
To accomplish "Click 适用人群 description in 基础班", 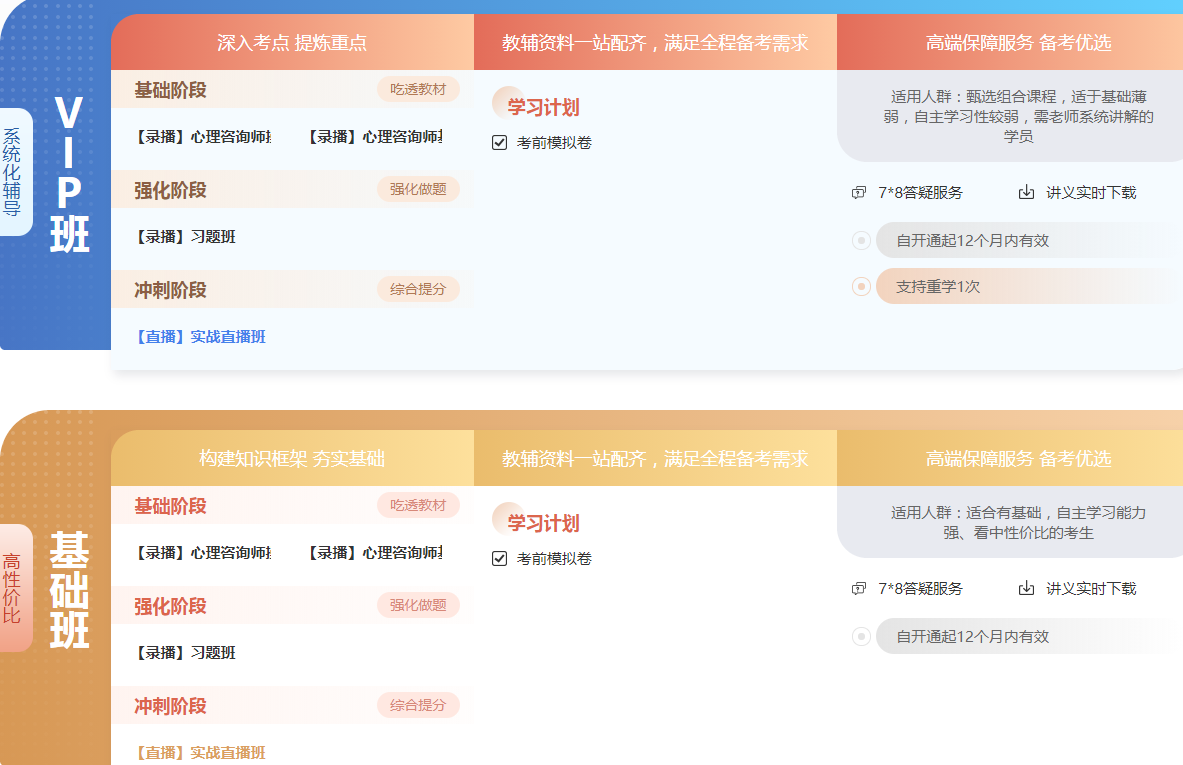I will pyautogui.click(x=1018, y=522).
